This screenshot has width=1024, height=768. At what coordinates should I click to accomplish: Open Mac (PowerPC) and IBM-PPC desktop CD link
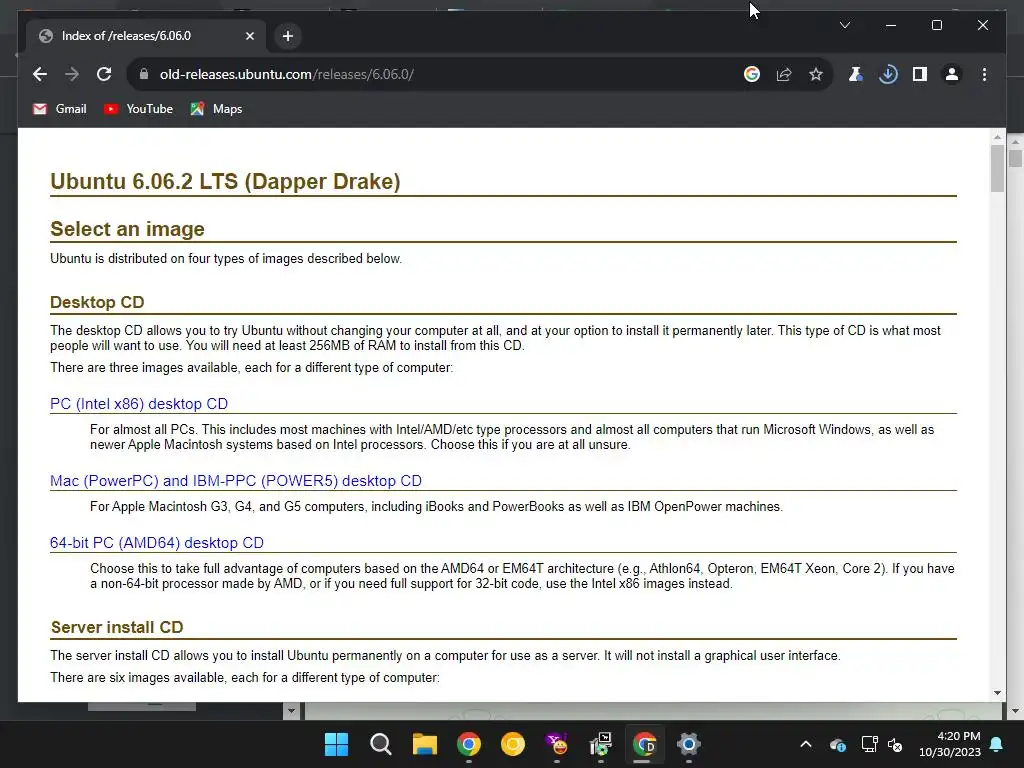(x=236, y=481)
